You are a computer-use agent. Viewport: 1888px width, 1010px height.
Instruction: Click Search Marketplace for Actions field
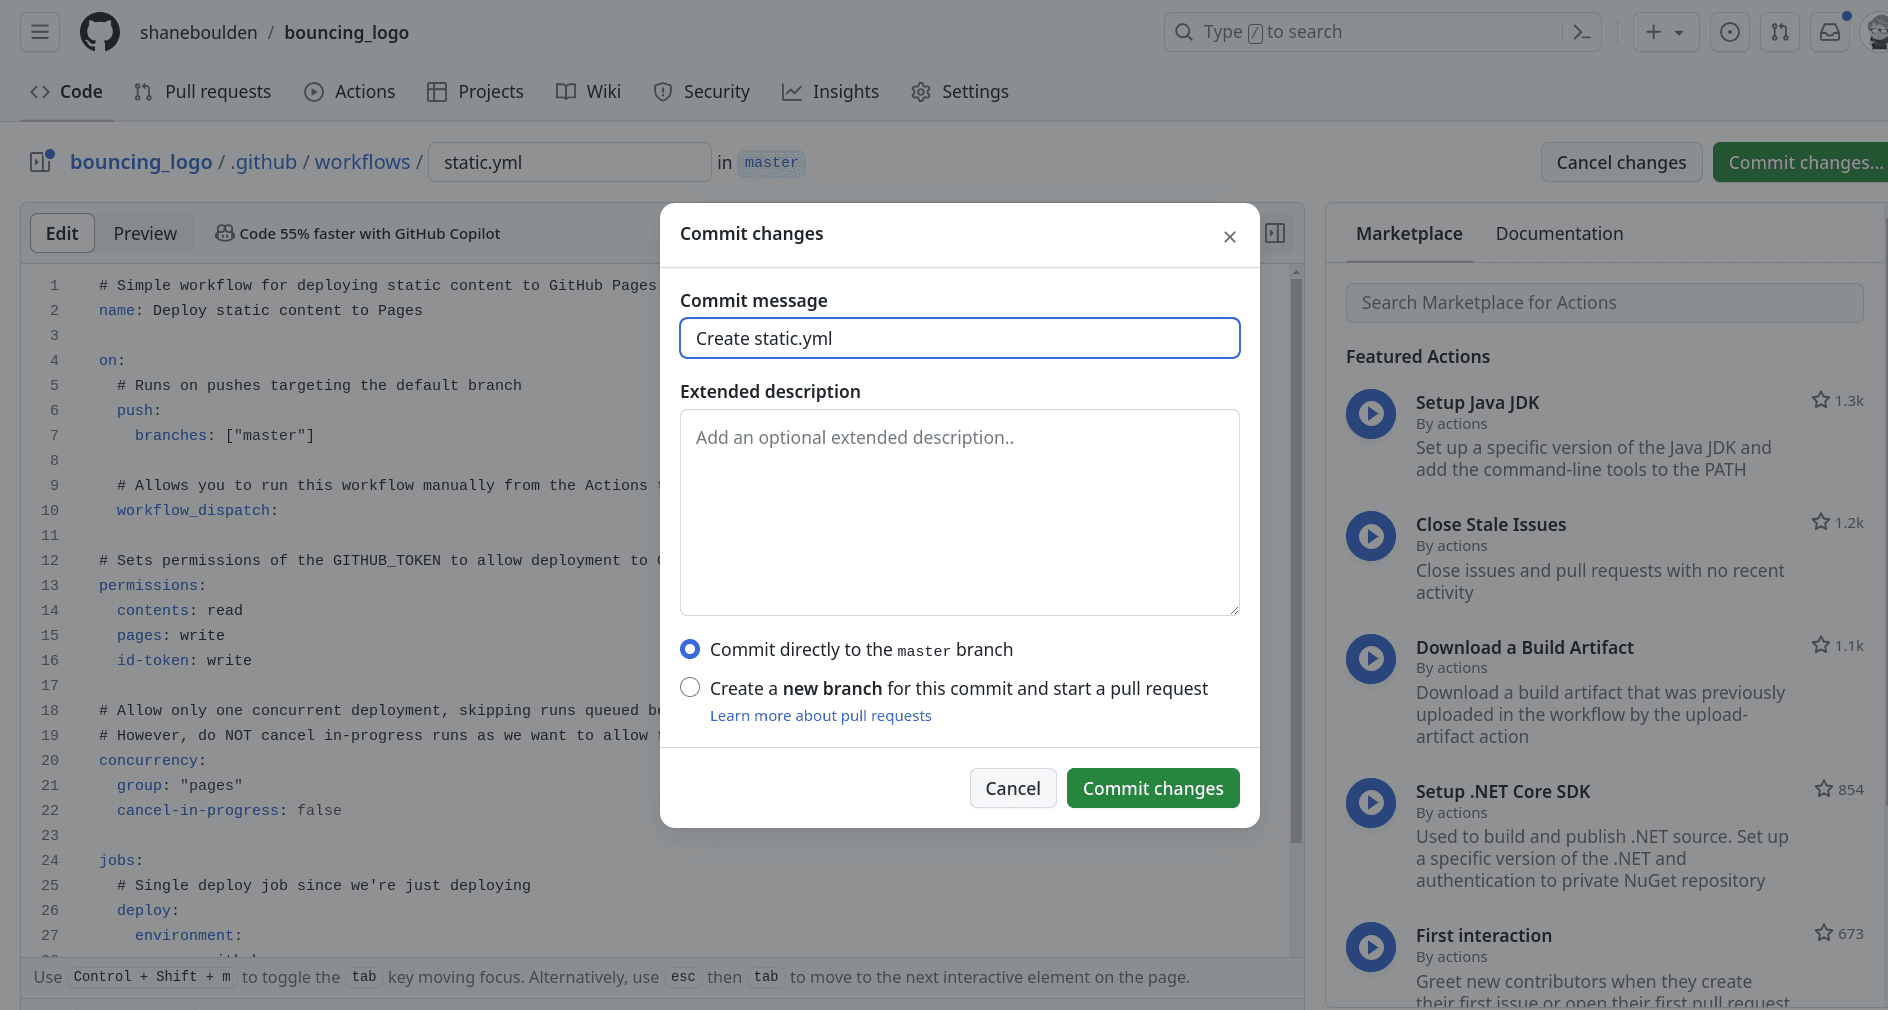[1605, 303]
